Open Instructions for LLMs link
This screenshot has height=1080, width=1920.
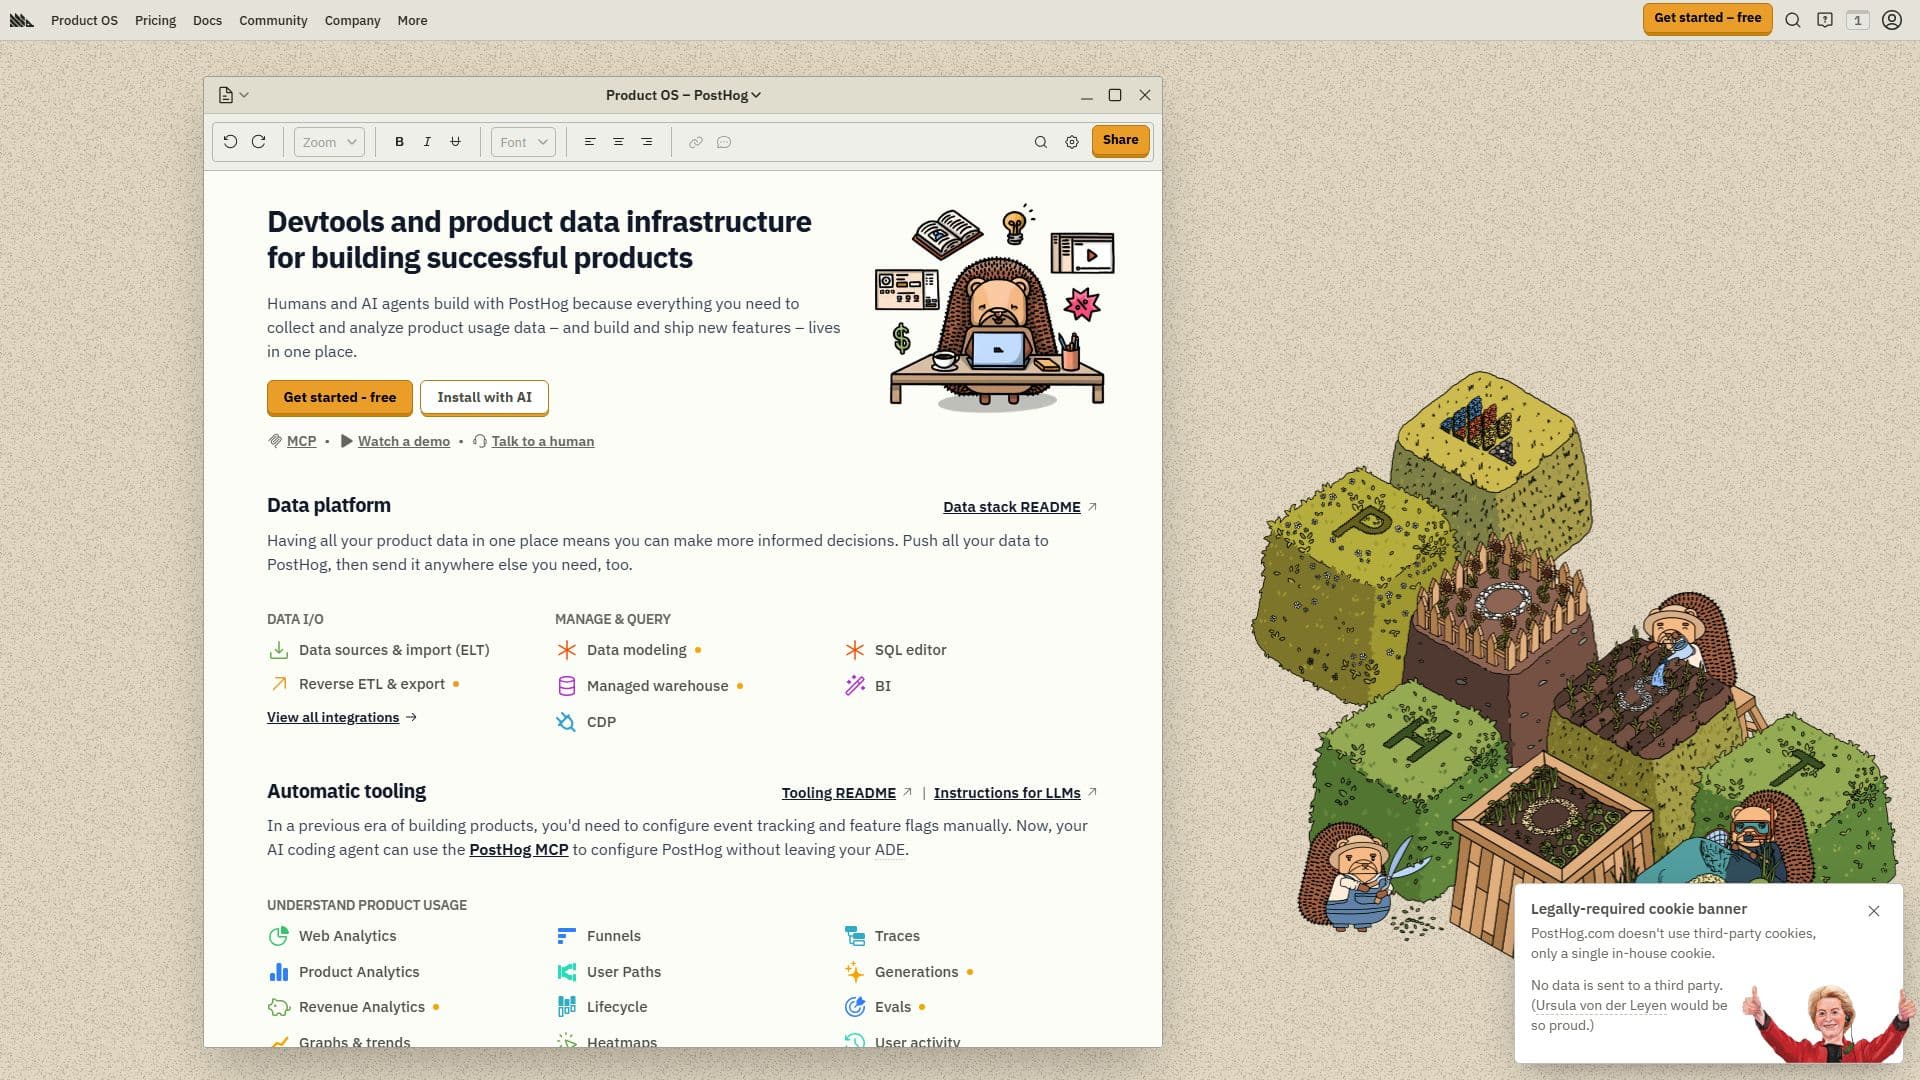[1007, 793]
